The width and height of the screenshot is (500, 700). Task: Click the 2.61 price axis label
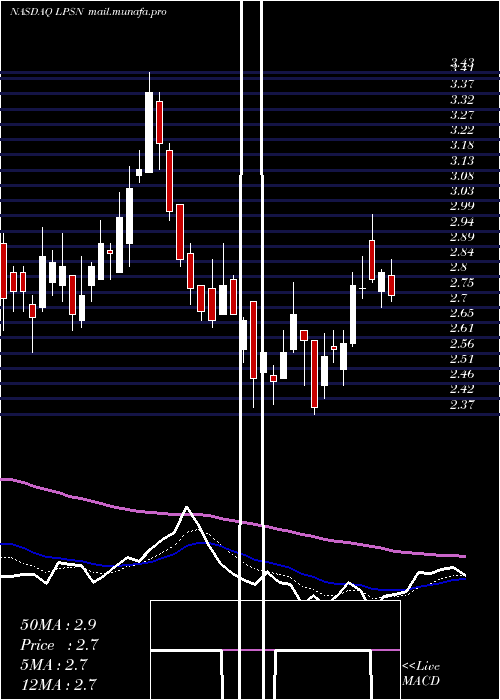[462, 328]
